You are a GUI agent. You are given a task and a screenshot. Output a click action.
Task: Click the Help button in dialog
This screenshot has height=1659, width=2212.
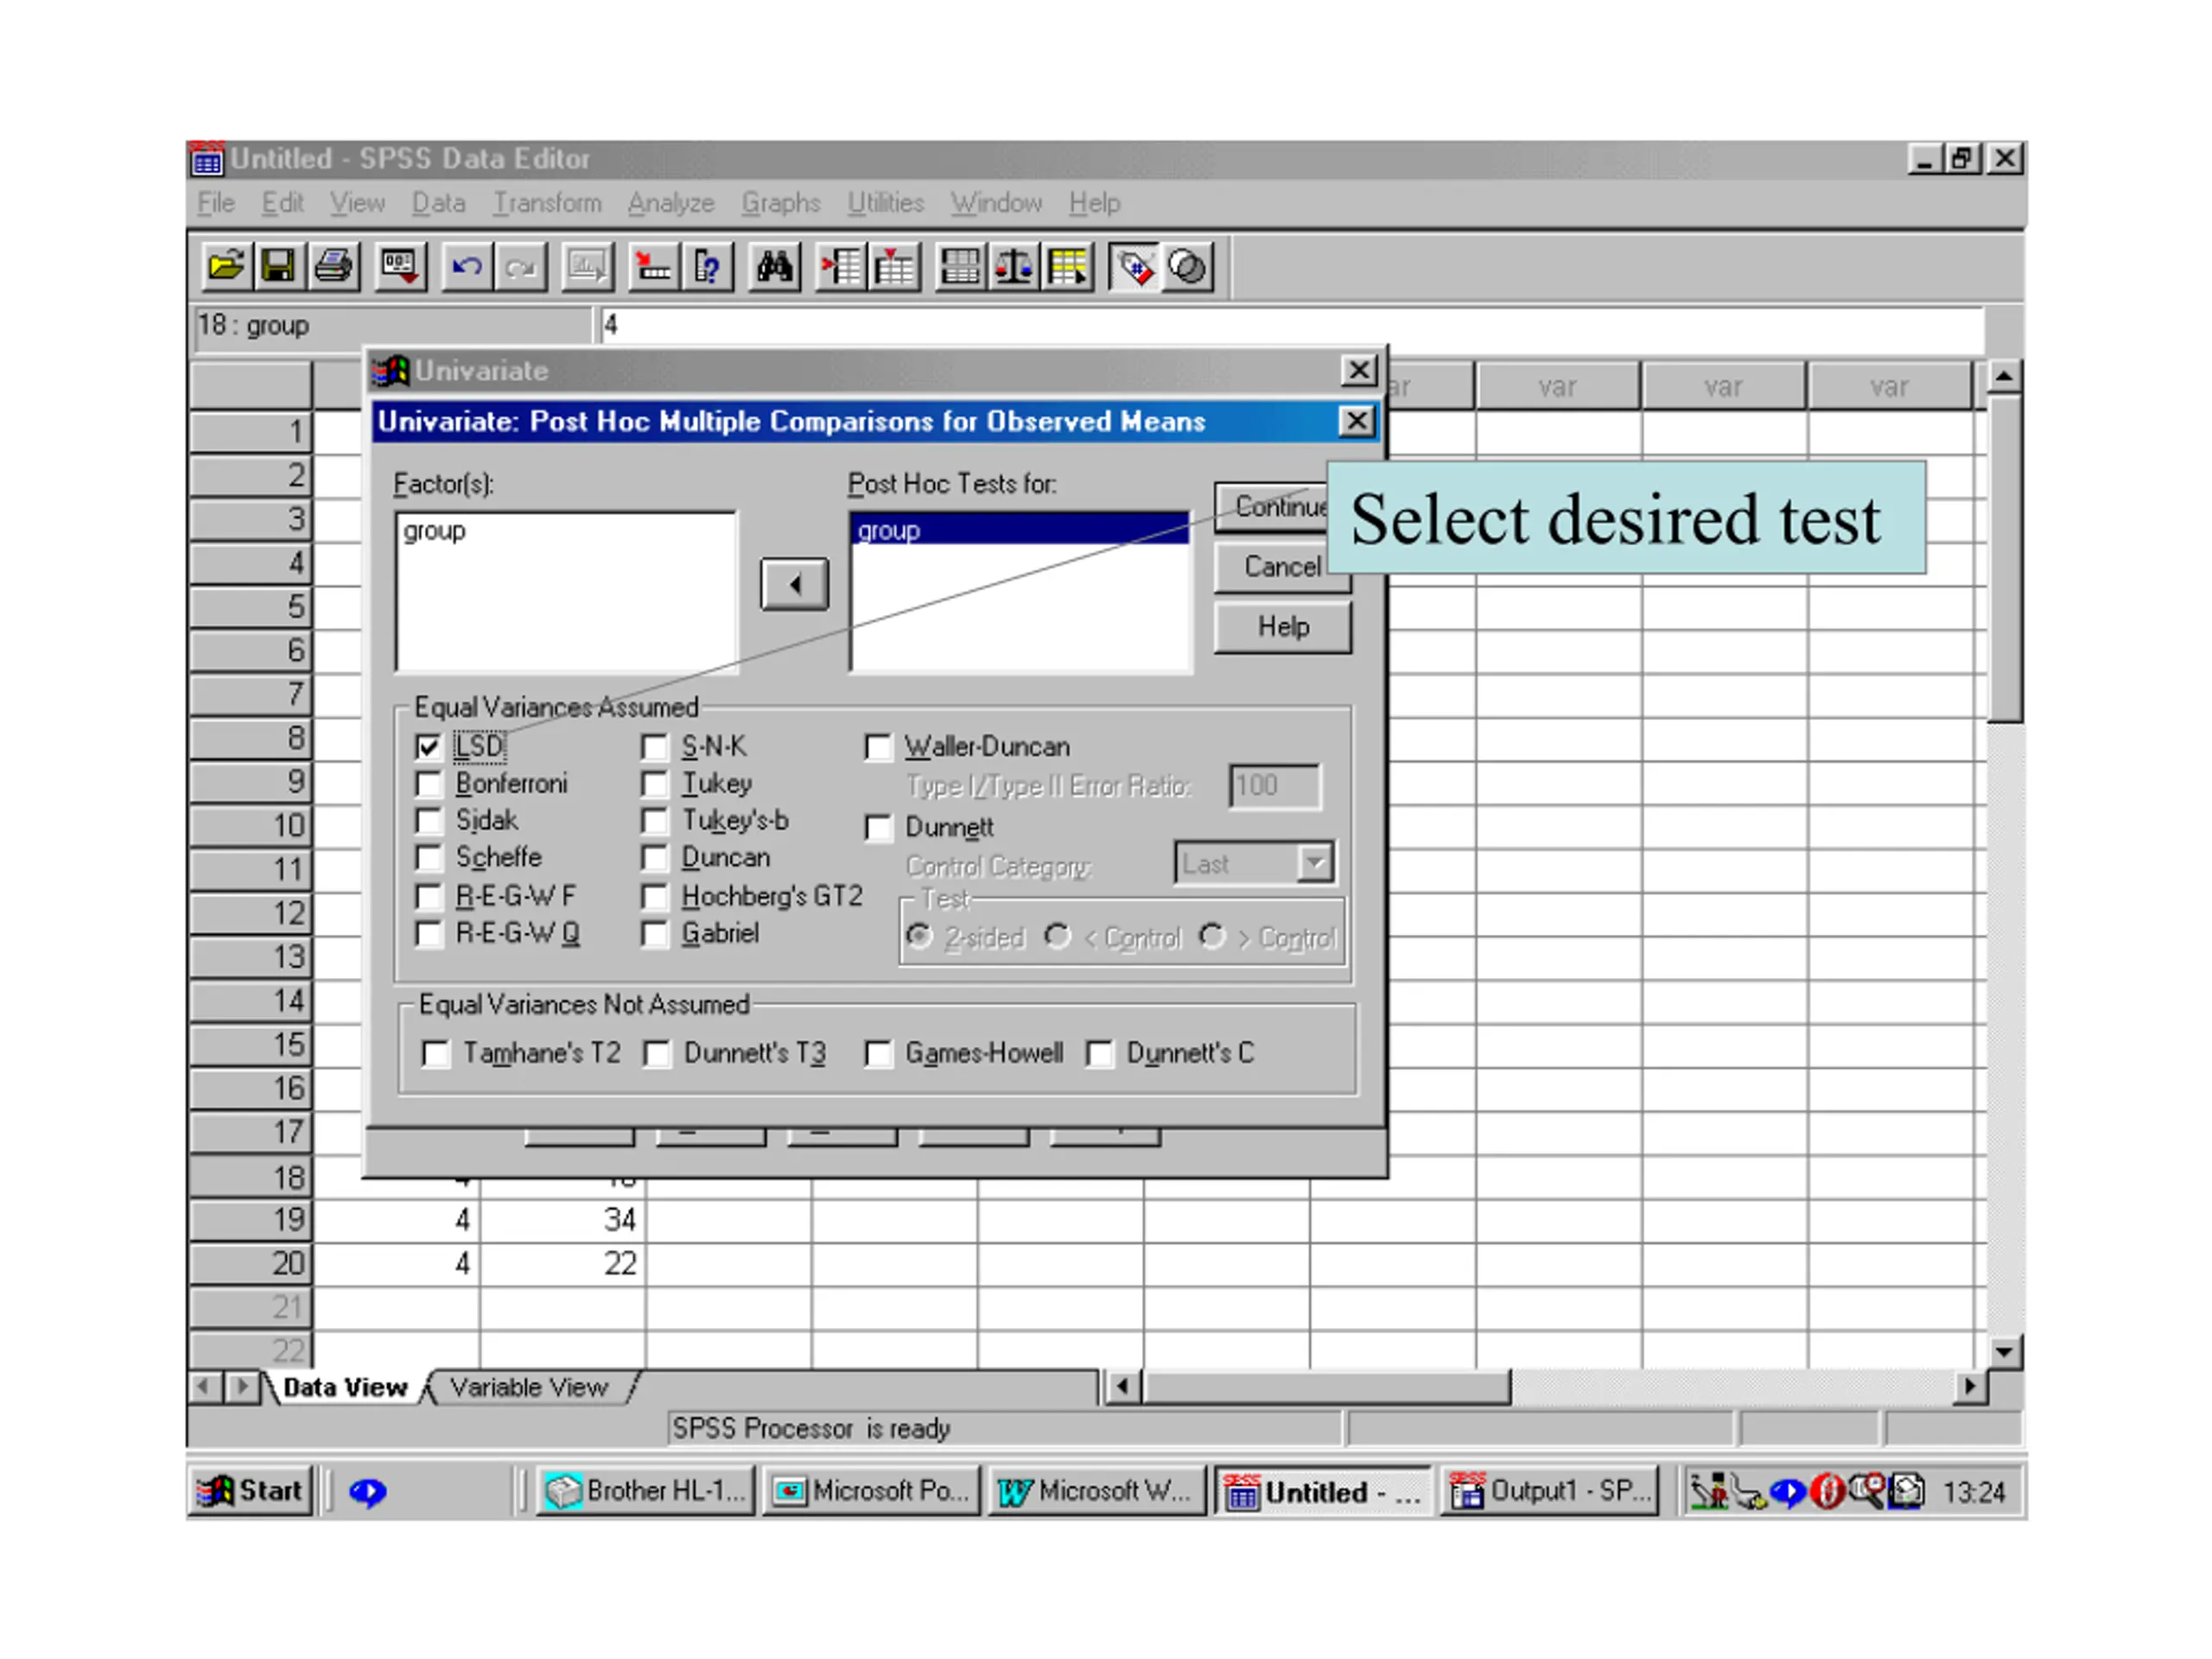click(x=1283, y=627)
